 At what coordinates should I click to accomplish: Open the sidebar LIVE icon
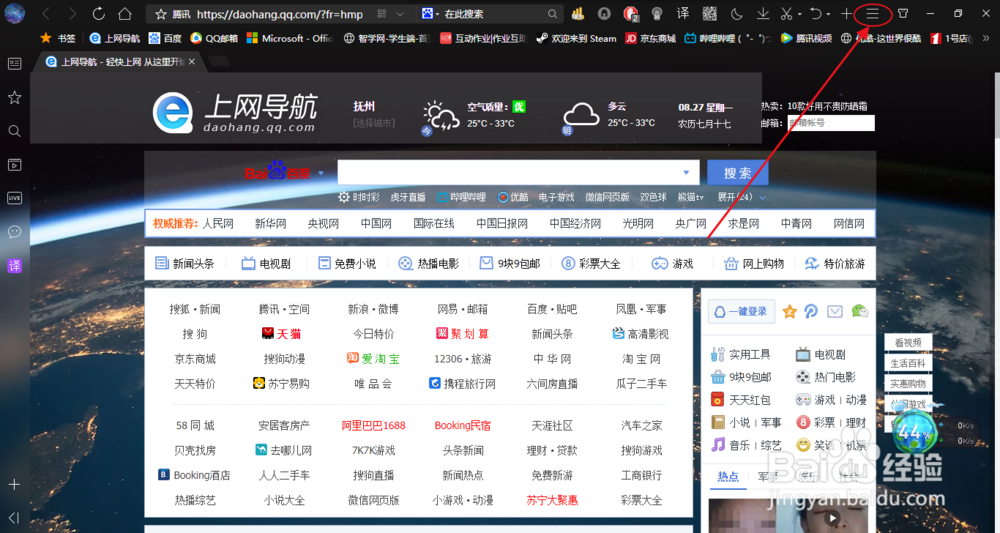tap(14, 198)
